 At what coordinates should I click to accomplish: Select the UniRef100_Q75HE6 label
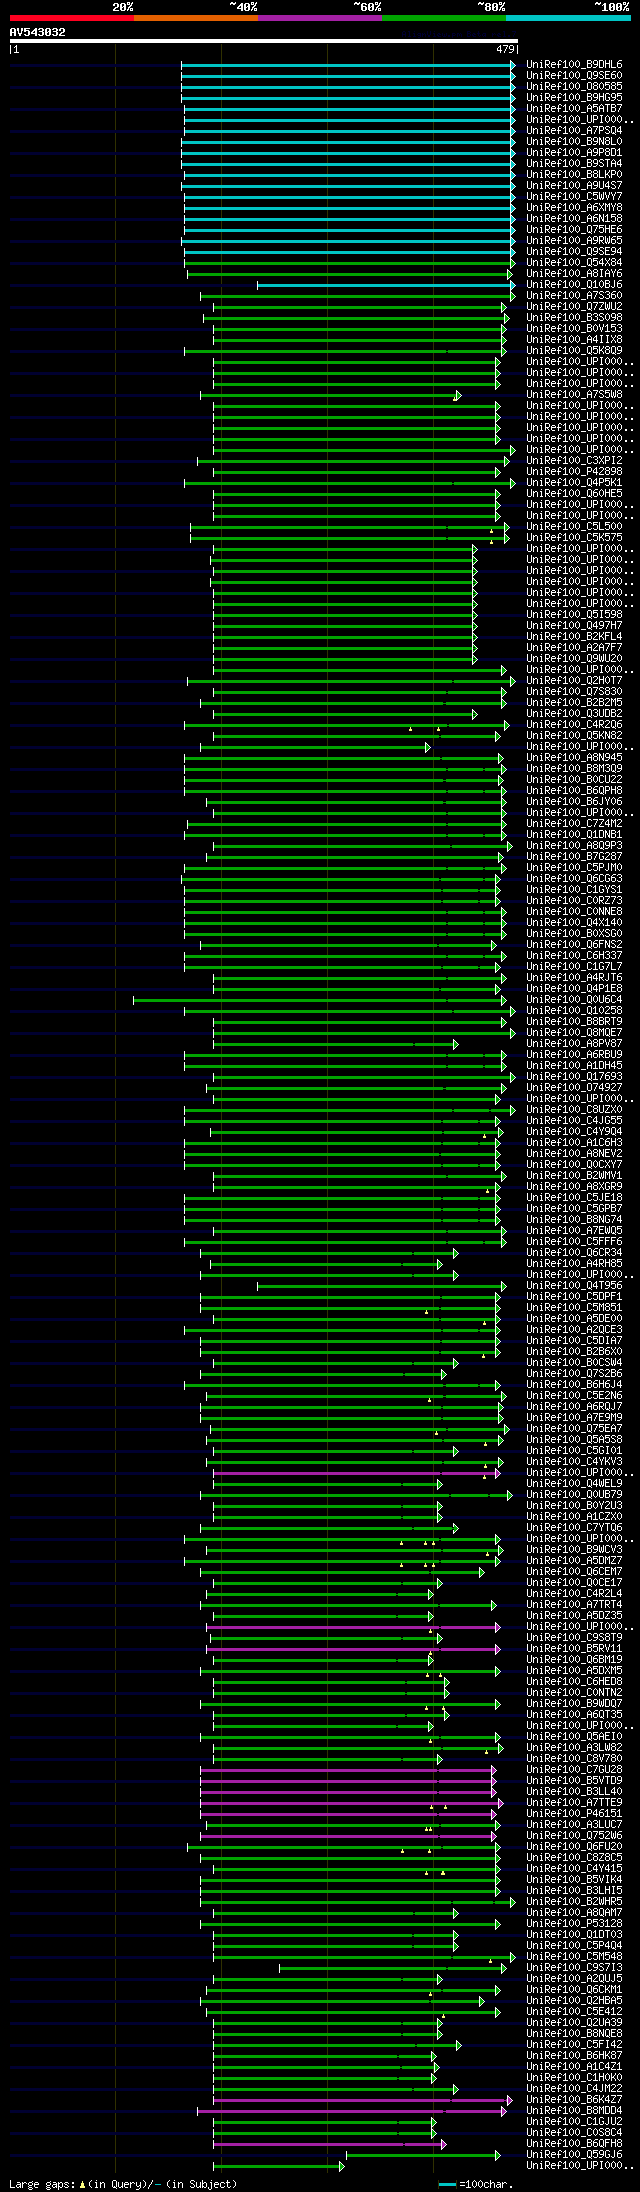574,229
